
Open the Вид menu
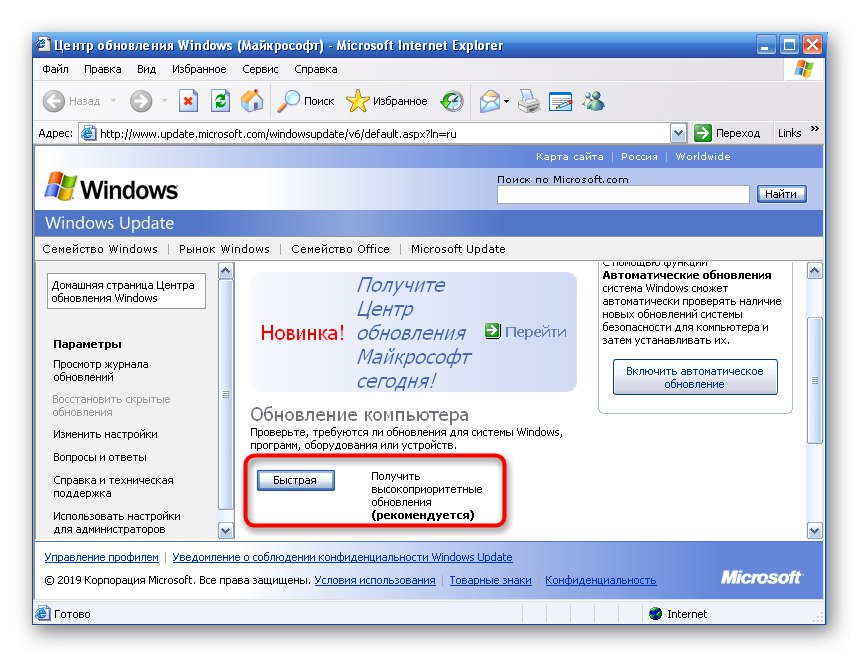tap(146, 69)
